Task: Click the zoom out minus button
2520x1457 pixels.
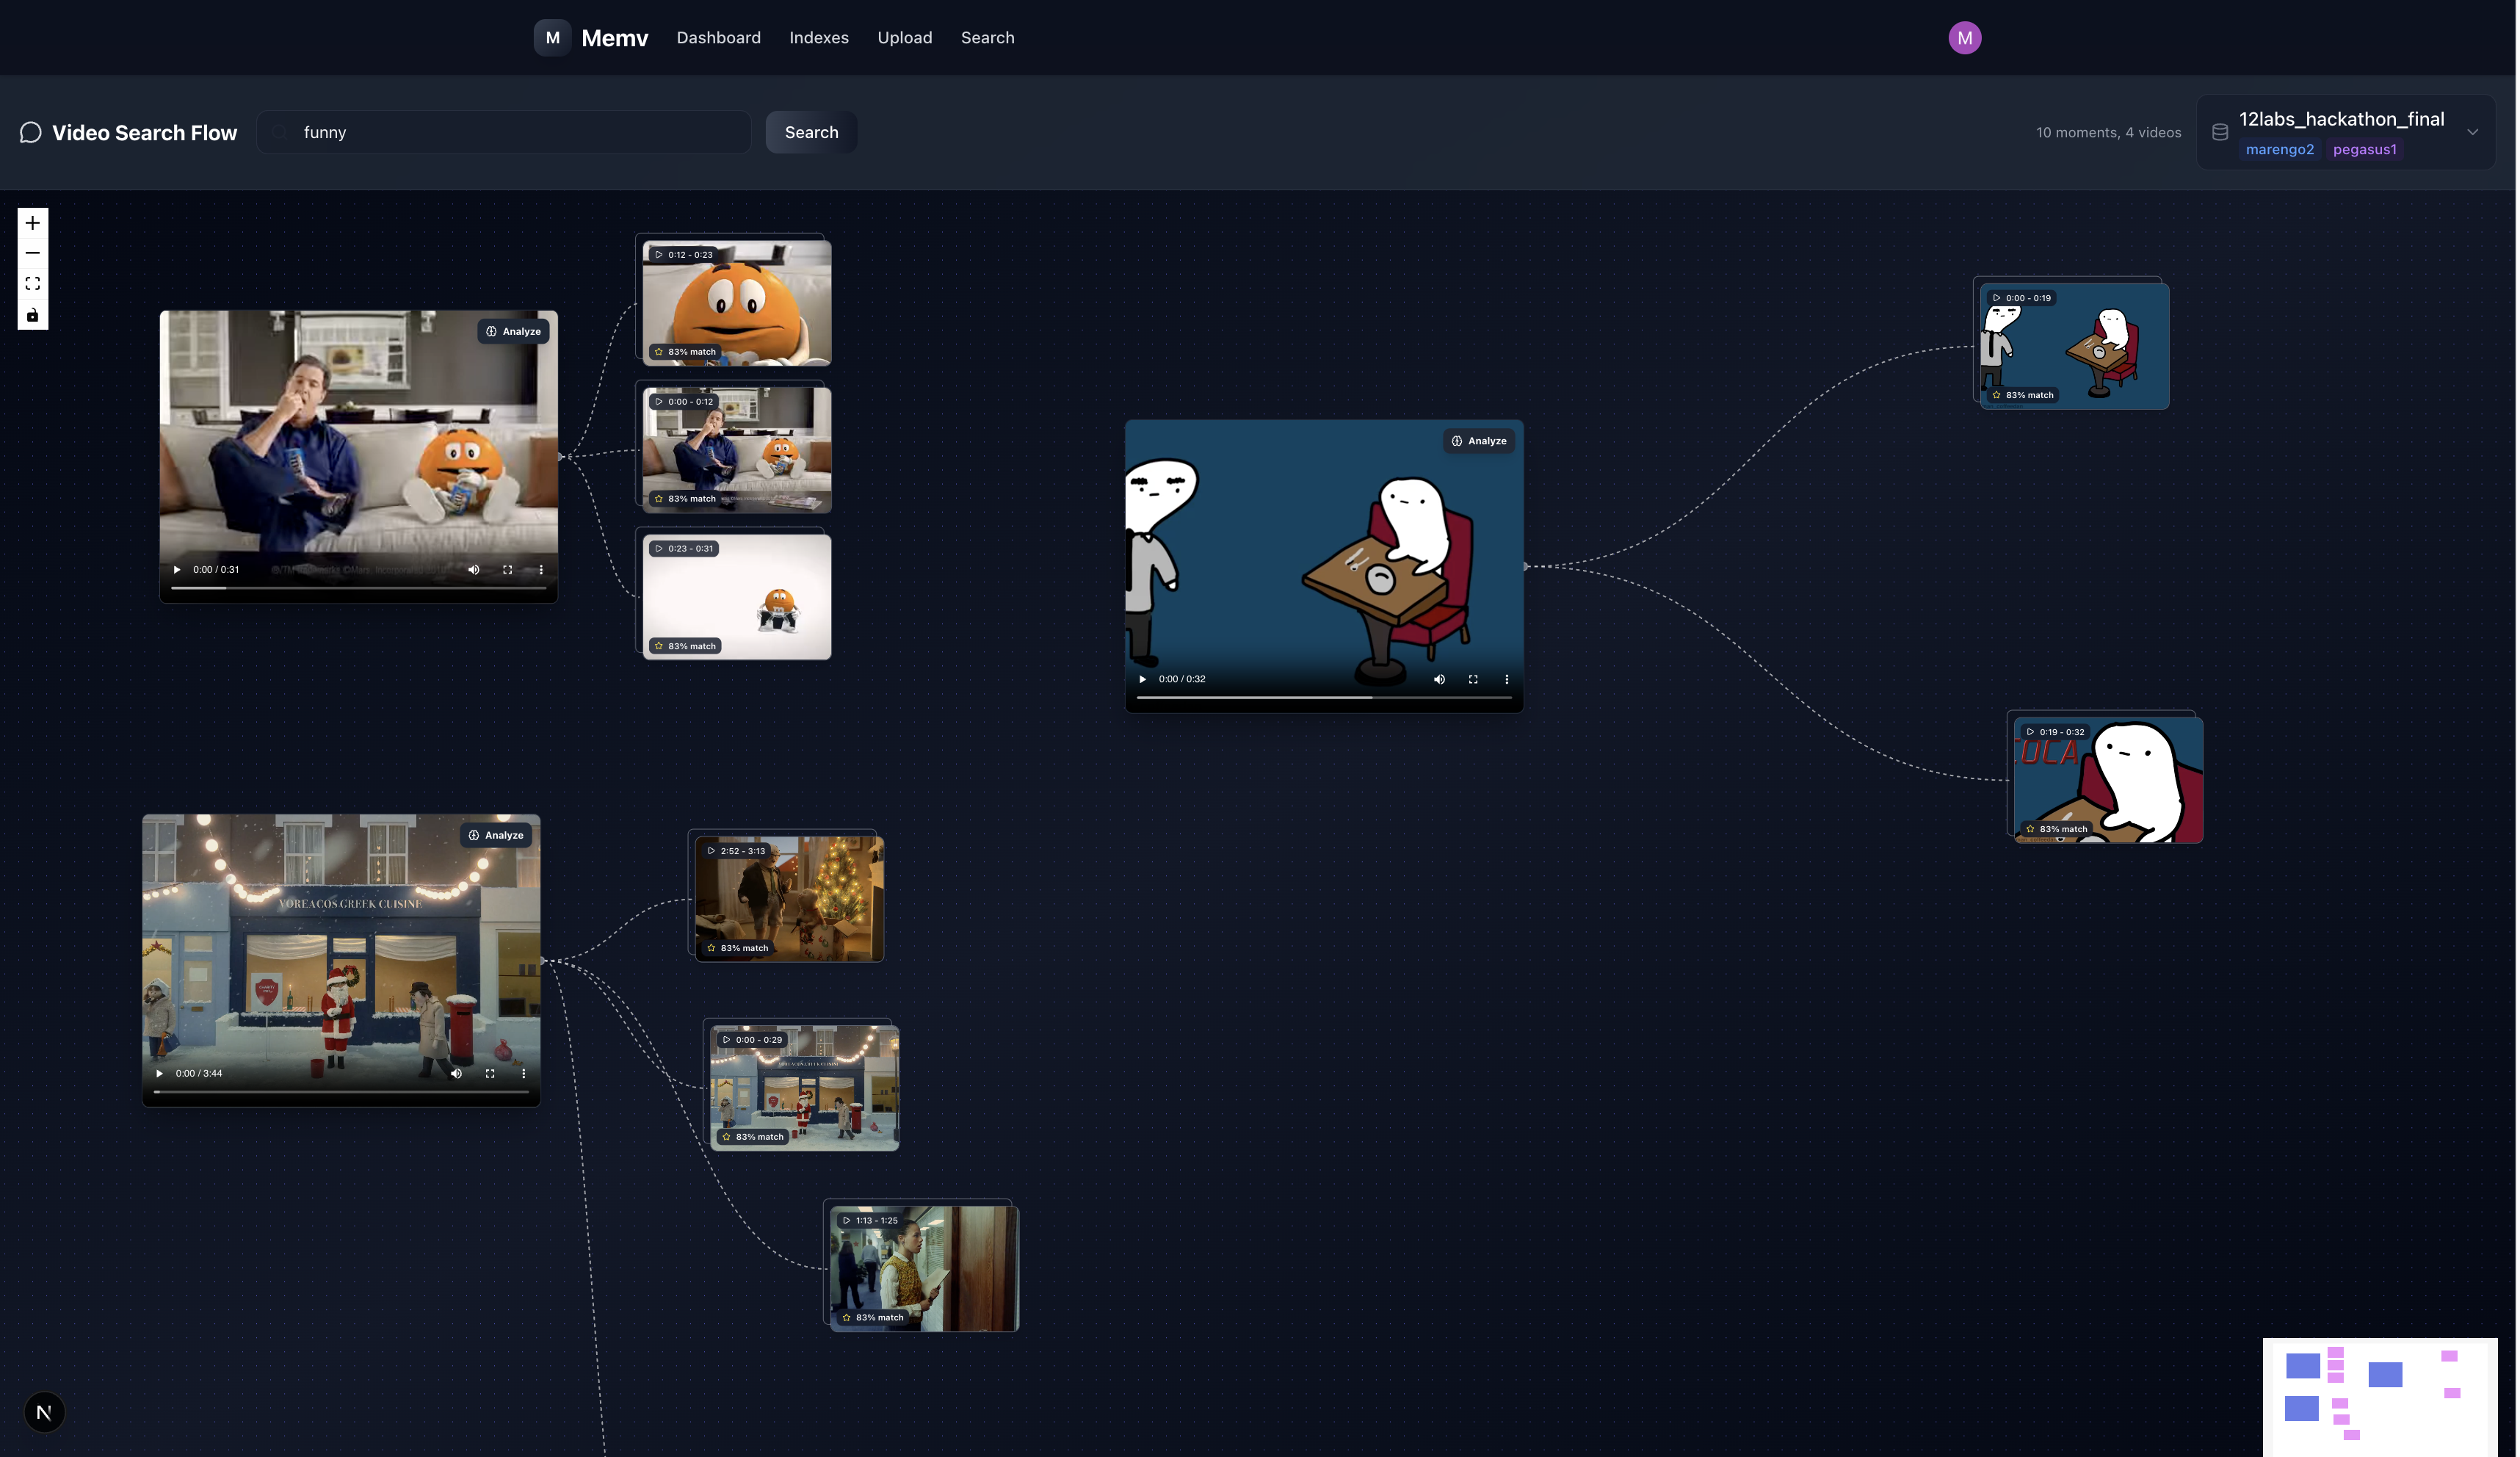Action: click(32, 253)
